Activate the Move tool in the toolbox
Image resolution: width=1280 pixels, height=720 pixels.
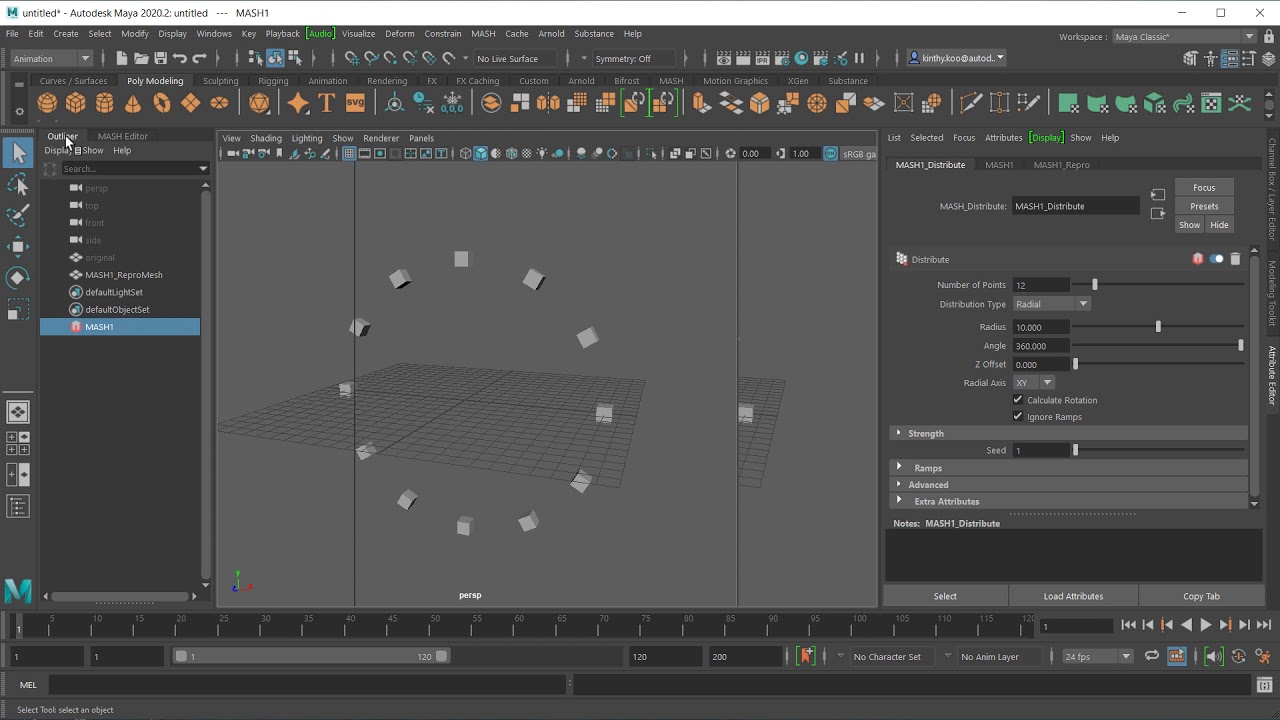[18, 246]
